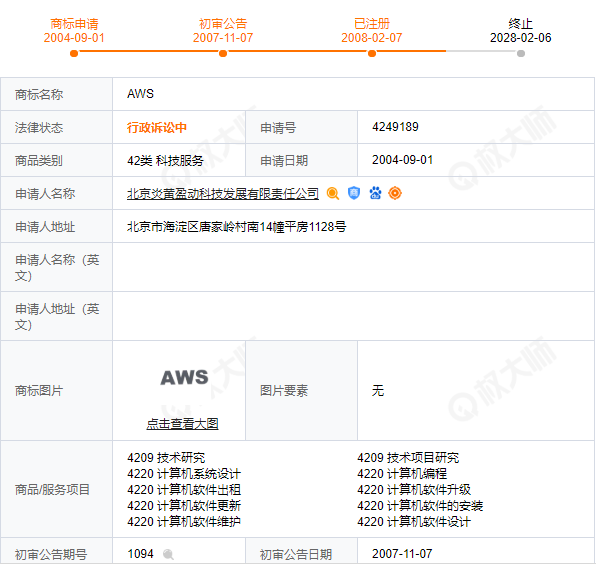
Task: Click service item 4220 计算机软件的安装
Action: pos(420,506)
